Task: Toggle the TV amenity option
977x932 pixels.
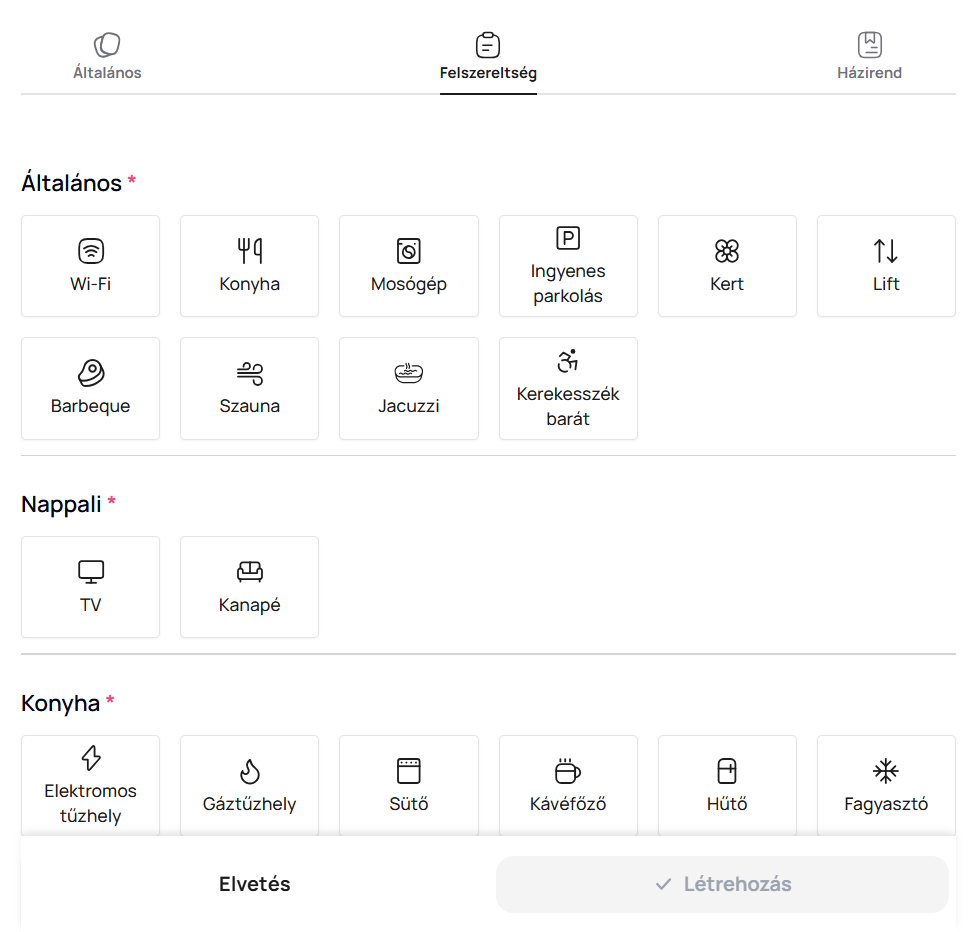Action: (x=90, y=587)
